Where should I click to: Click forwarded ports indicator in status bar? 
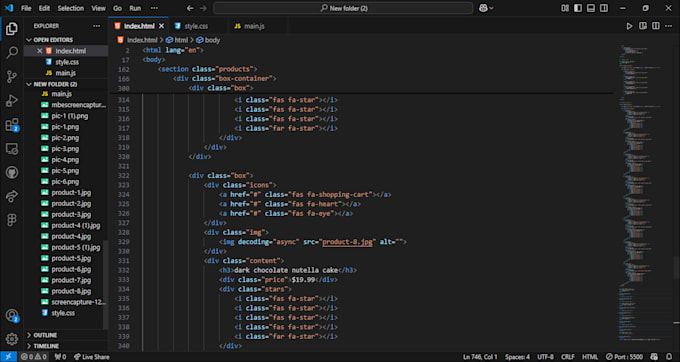click(60, 357)
